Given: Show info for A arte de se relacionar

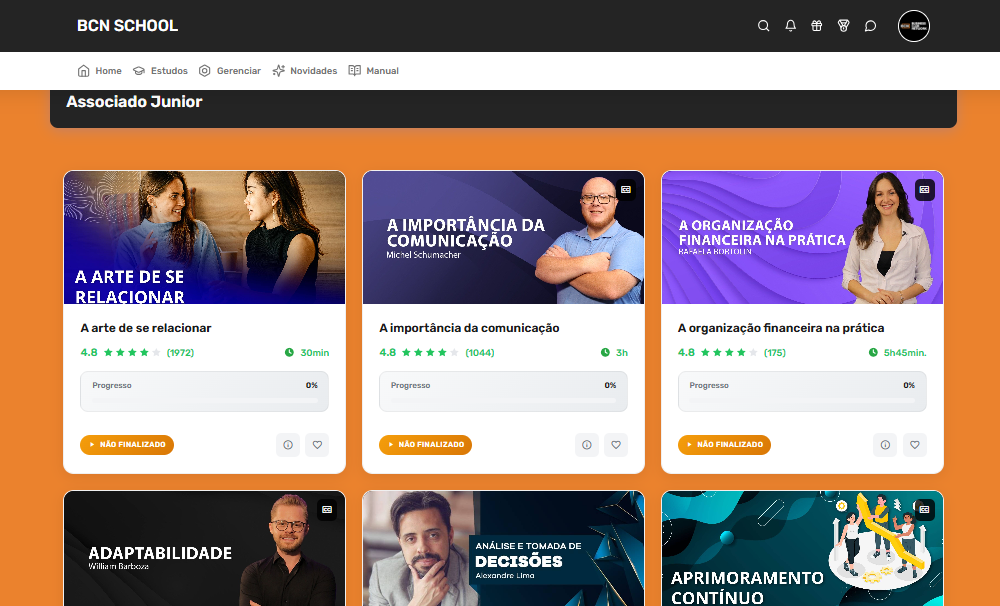Looking at the screenshot, I should click(288, 445).
